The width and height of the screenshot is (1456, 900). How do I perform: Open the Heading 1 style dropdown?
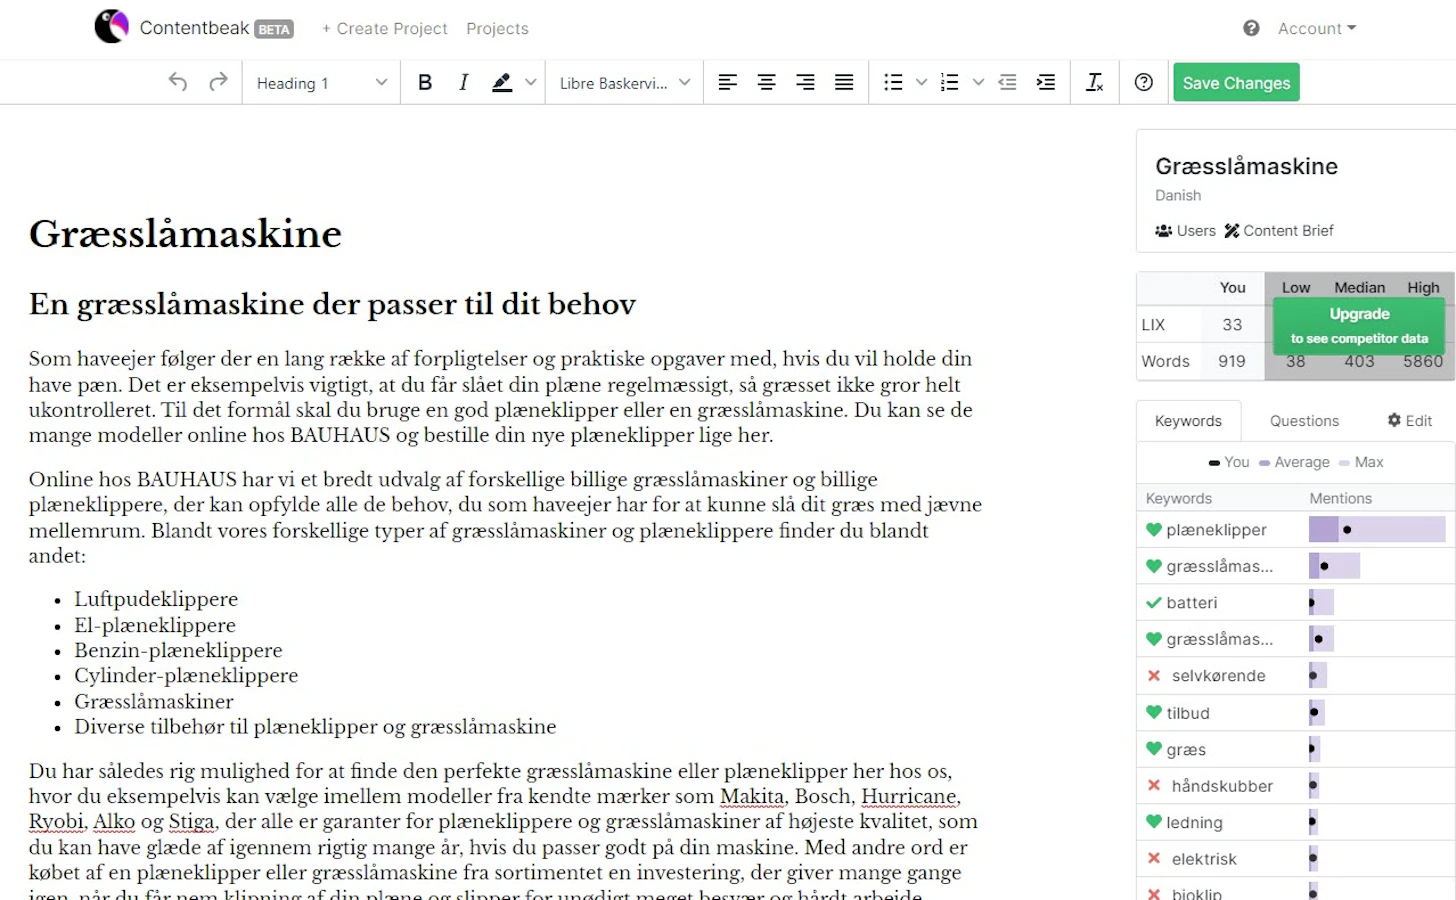click(321, 83)
